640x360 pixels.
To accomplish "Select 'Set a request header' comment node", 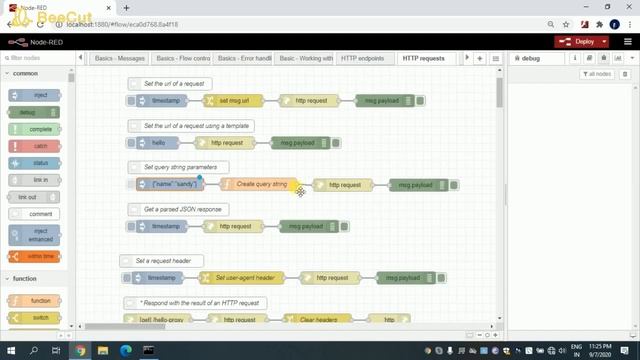I will pyautogui.click(x=162, y=261).
